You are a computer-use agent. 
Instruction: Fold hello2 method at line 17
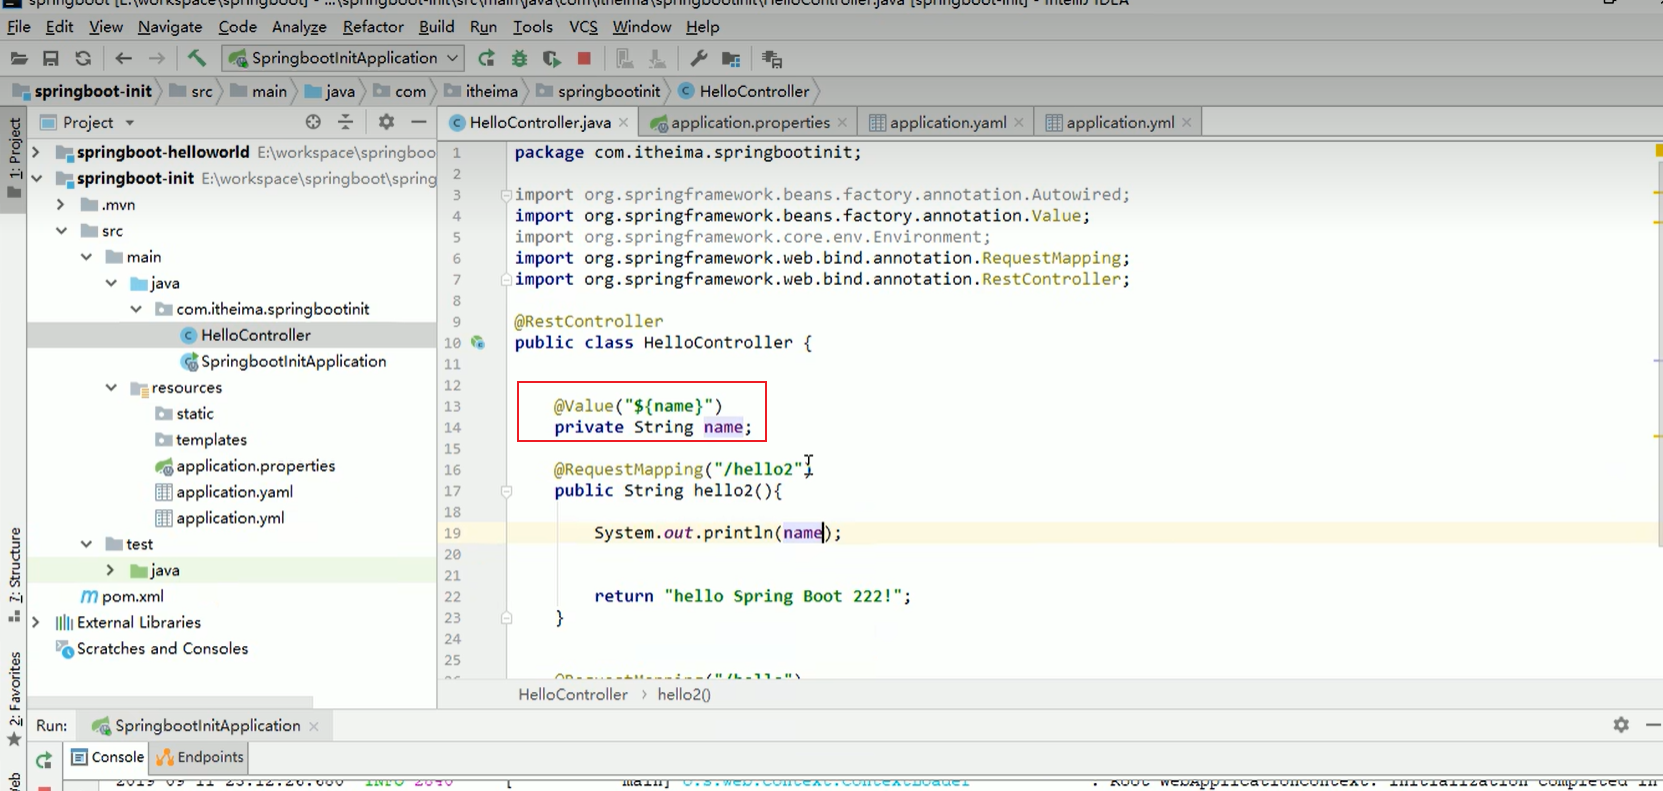(507, 491)
